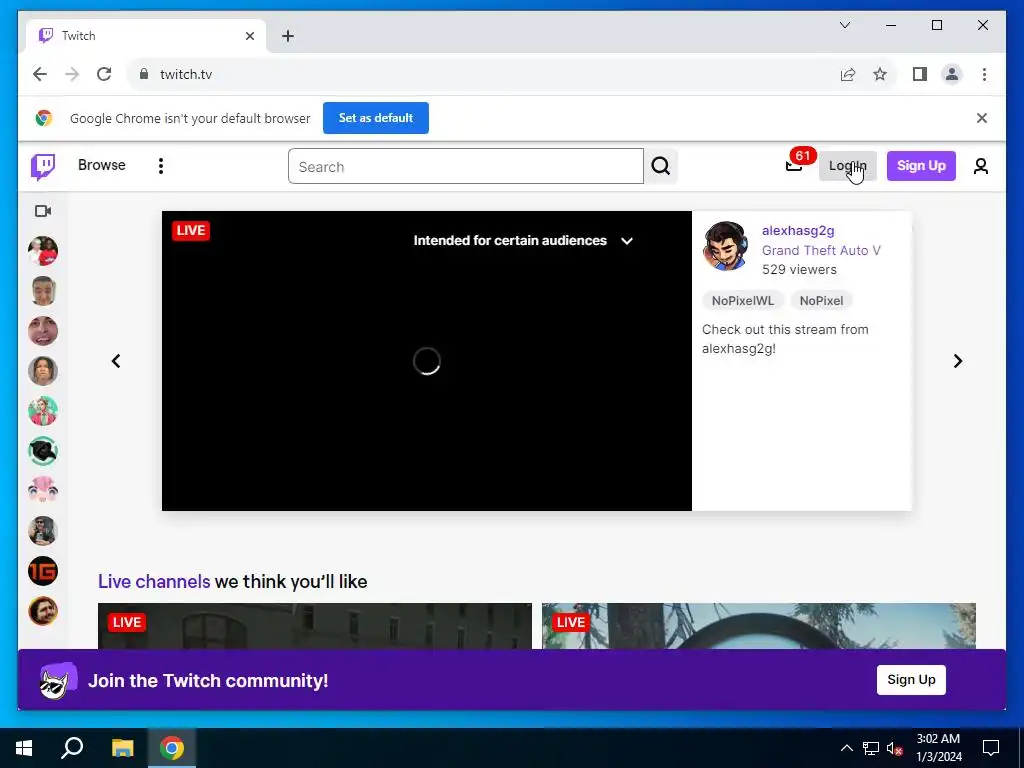Click the Twitch logo home icon
The height and width of the screenshot is (768, 1024).
43,167
